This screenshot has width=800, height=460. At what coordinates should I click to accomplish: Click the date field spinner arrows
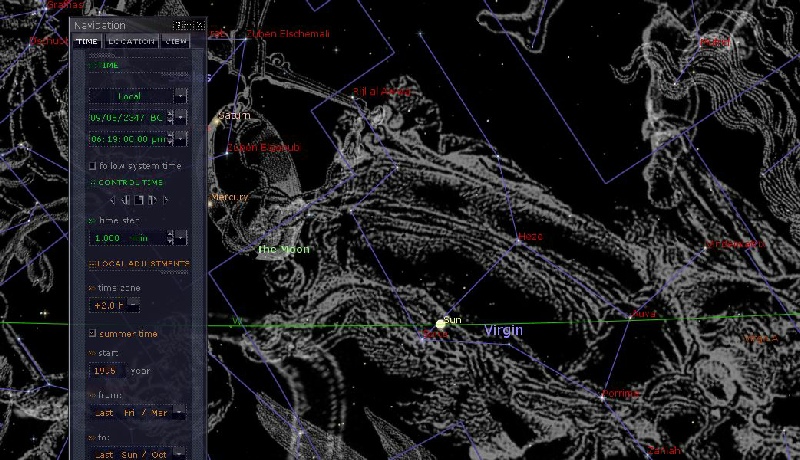pos(170,117)
